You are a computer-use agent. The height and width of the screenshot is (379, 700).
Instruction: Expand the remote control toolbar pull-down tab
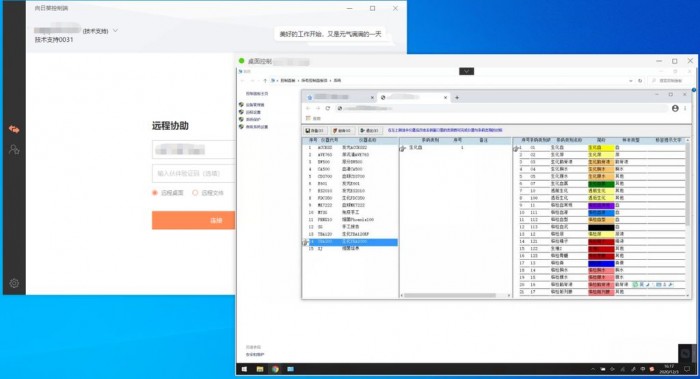pos(467,71)
